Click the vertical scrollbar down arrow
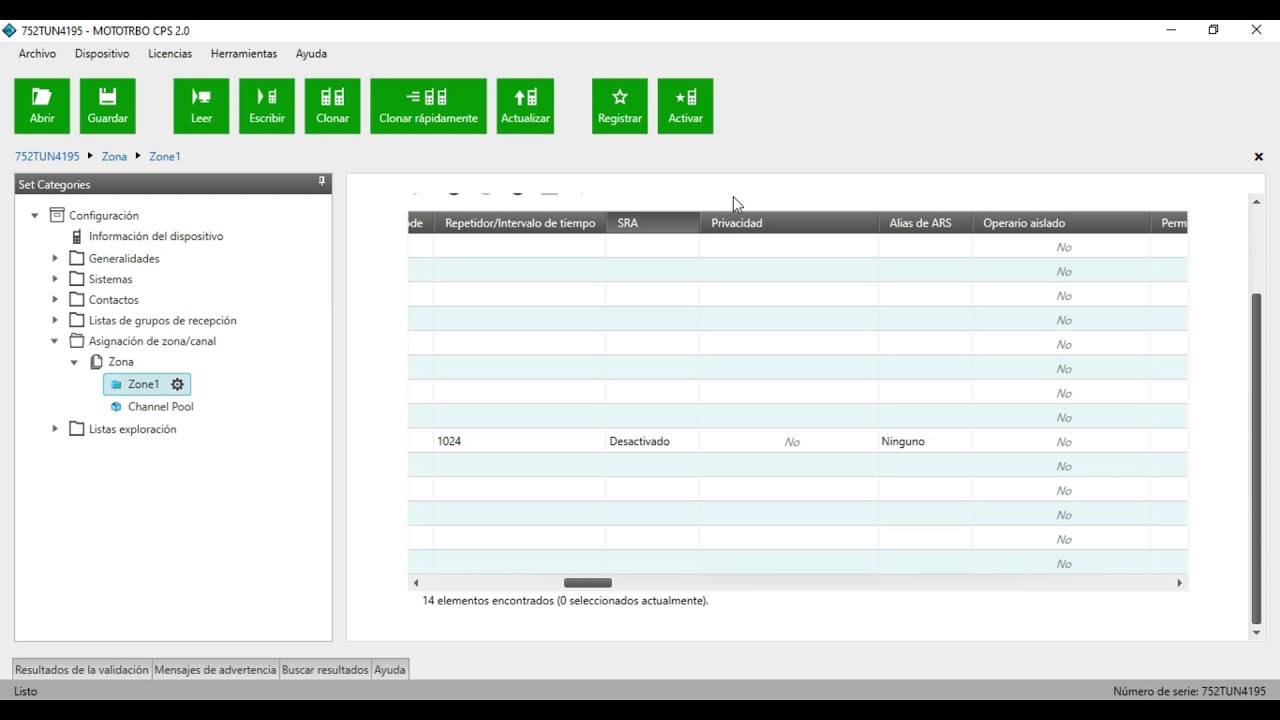The height and width of the screenshot is (720, 1280). click(1257, 633)
